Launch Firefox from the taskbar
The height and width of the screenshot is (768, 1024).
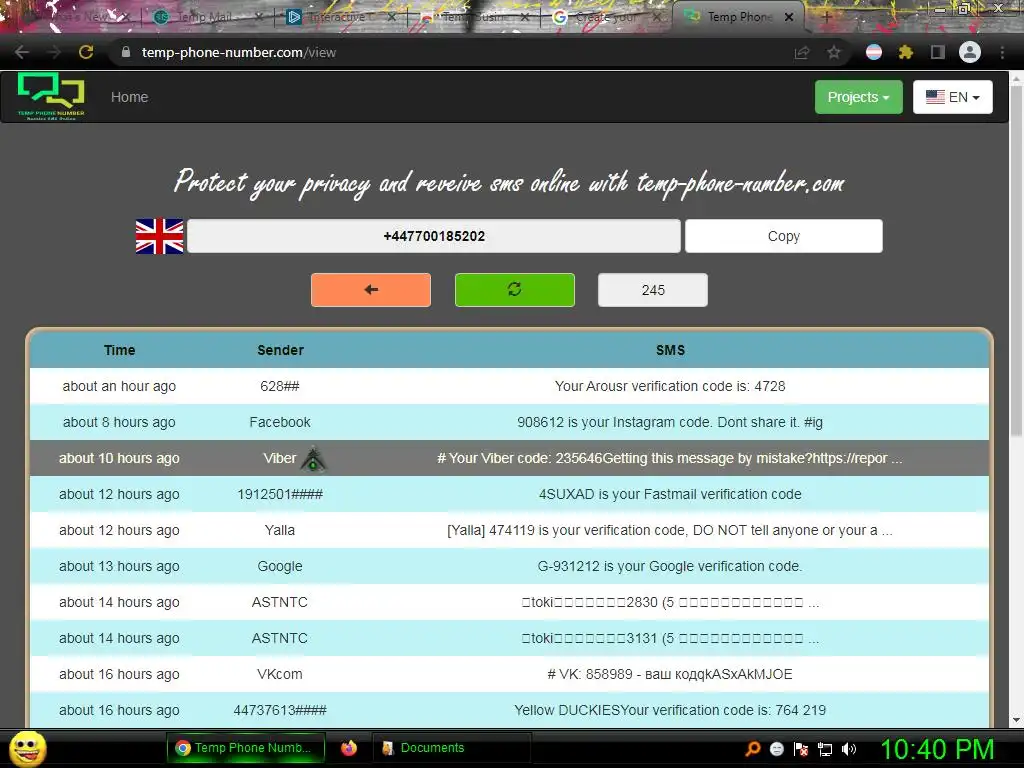click(x=349, y=748)
